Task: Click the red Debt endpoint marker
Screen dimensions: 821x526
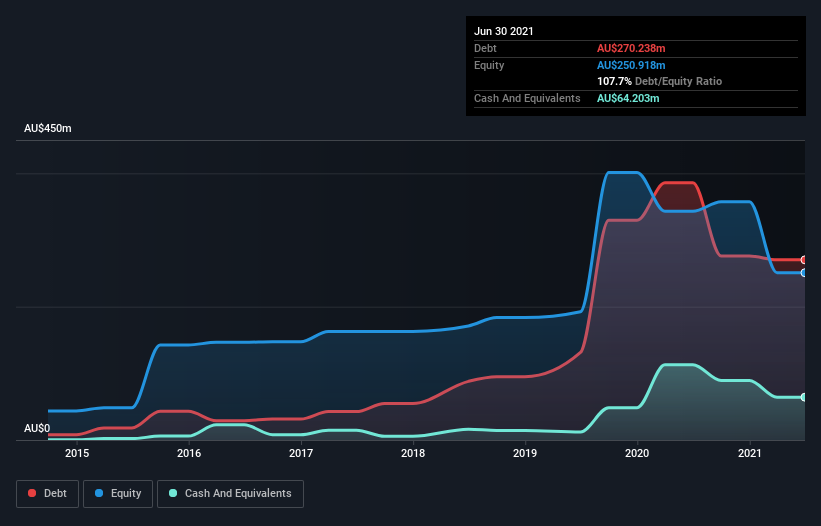Action: [804, 260]
